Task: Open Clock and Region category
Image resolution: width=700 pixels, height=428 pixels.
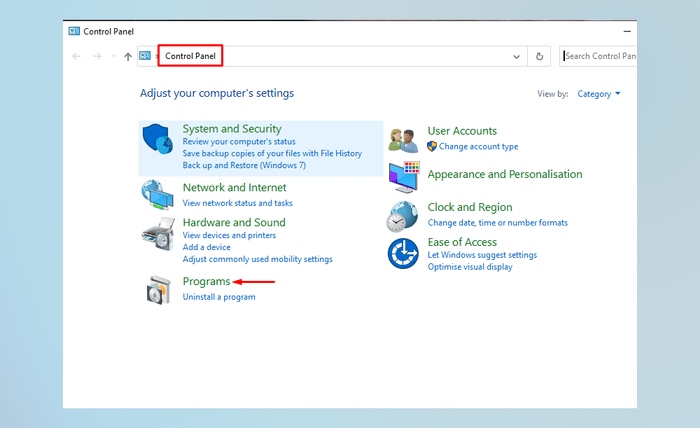Action: [x=470, y=207]
